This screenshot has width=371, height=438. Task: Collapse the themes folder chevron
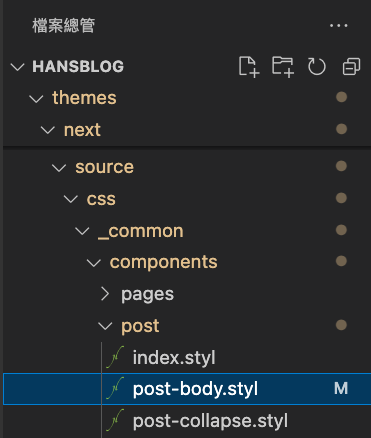click(x=36, y=98)
